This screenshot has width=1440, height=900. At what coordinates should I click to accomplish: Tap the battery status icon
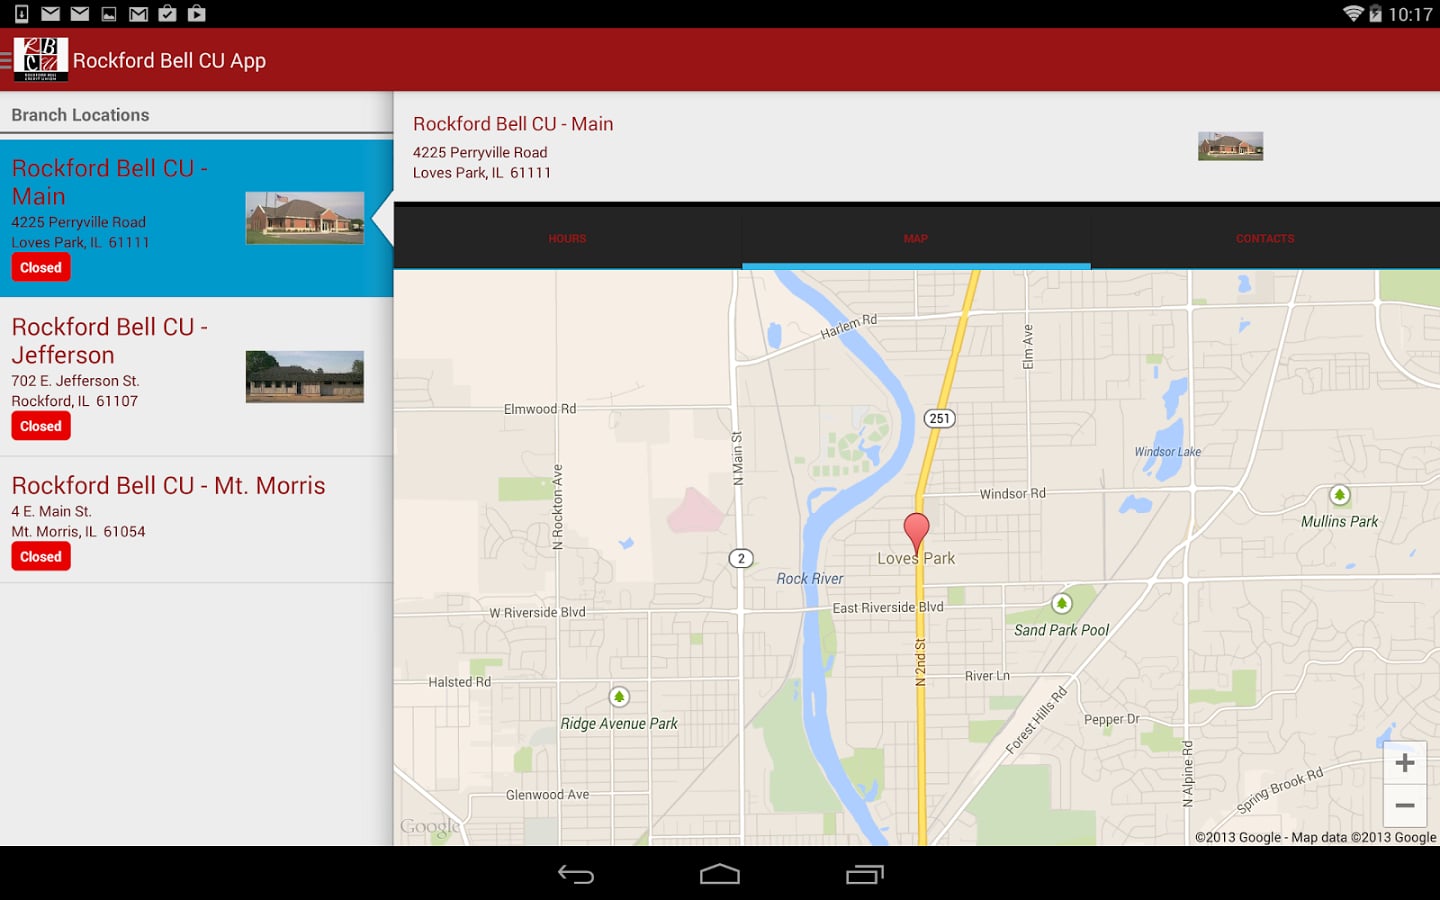[1376, 13]
